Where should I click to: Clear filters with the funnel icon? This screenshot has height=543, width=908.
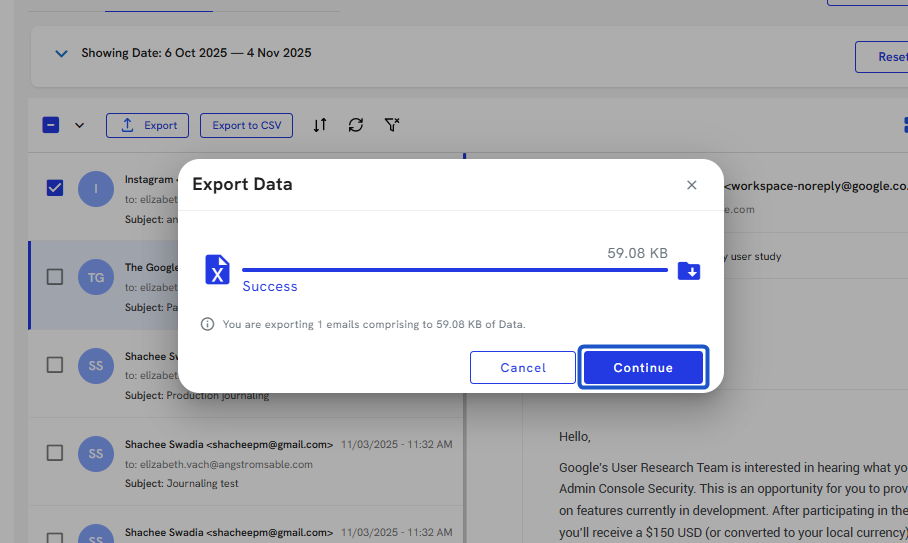[392, 125]
